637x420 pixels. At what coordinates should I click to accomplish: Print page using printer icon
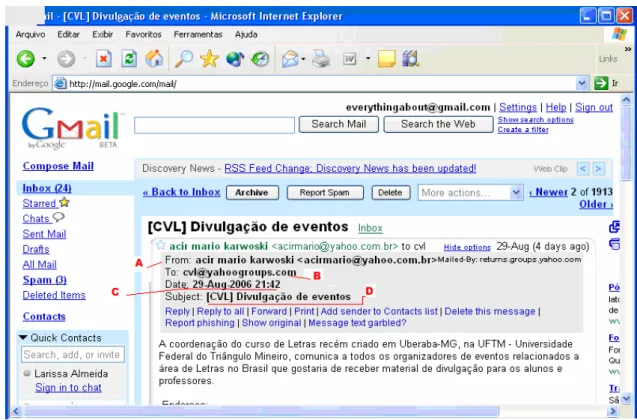point(321,59)
